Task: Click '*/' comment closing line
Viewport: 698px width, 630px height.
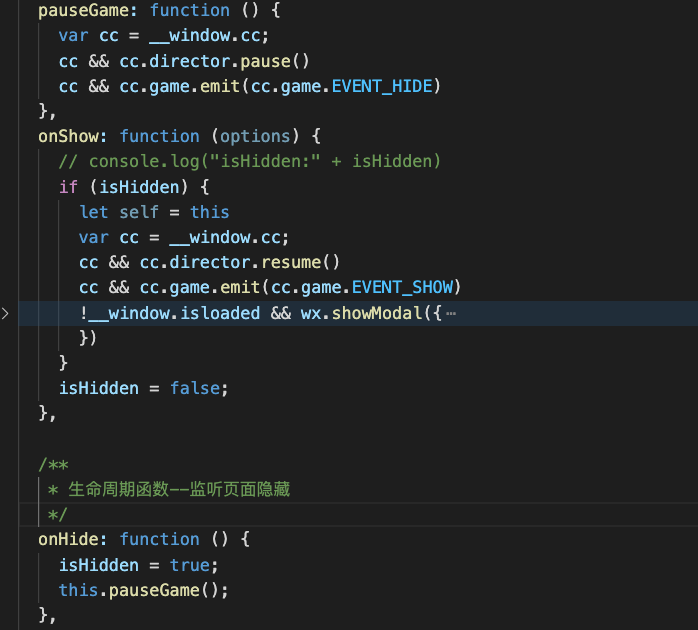Action: tap(57, 515)
